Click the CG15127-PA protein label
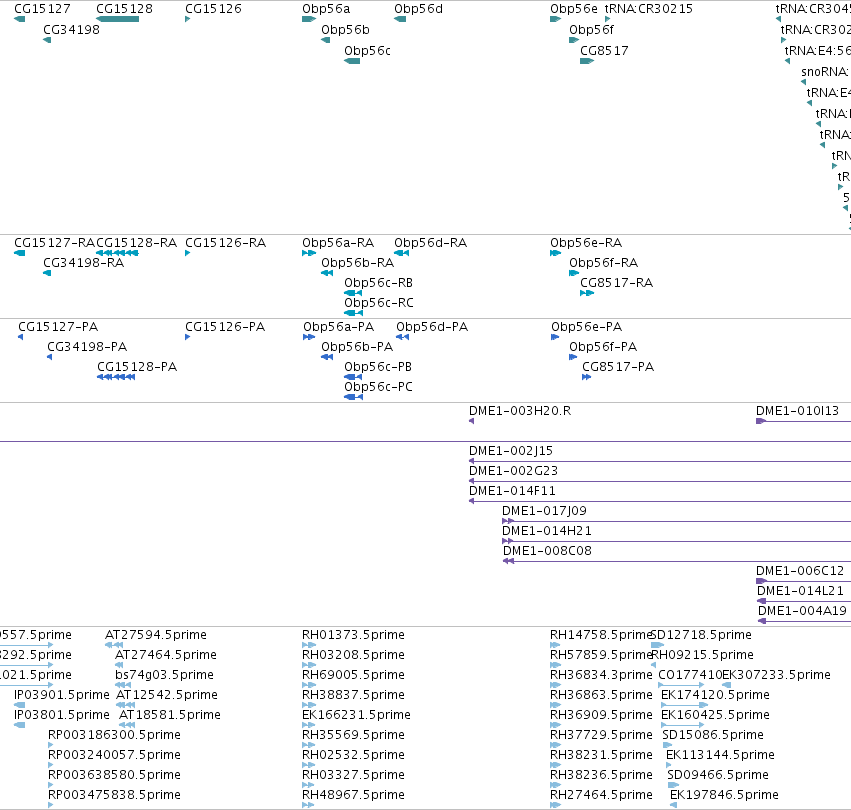This screenshot has width=851, height=810. (58, 327)
